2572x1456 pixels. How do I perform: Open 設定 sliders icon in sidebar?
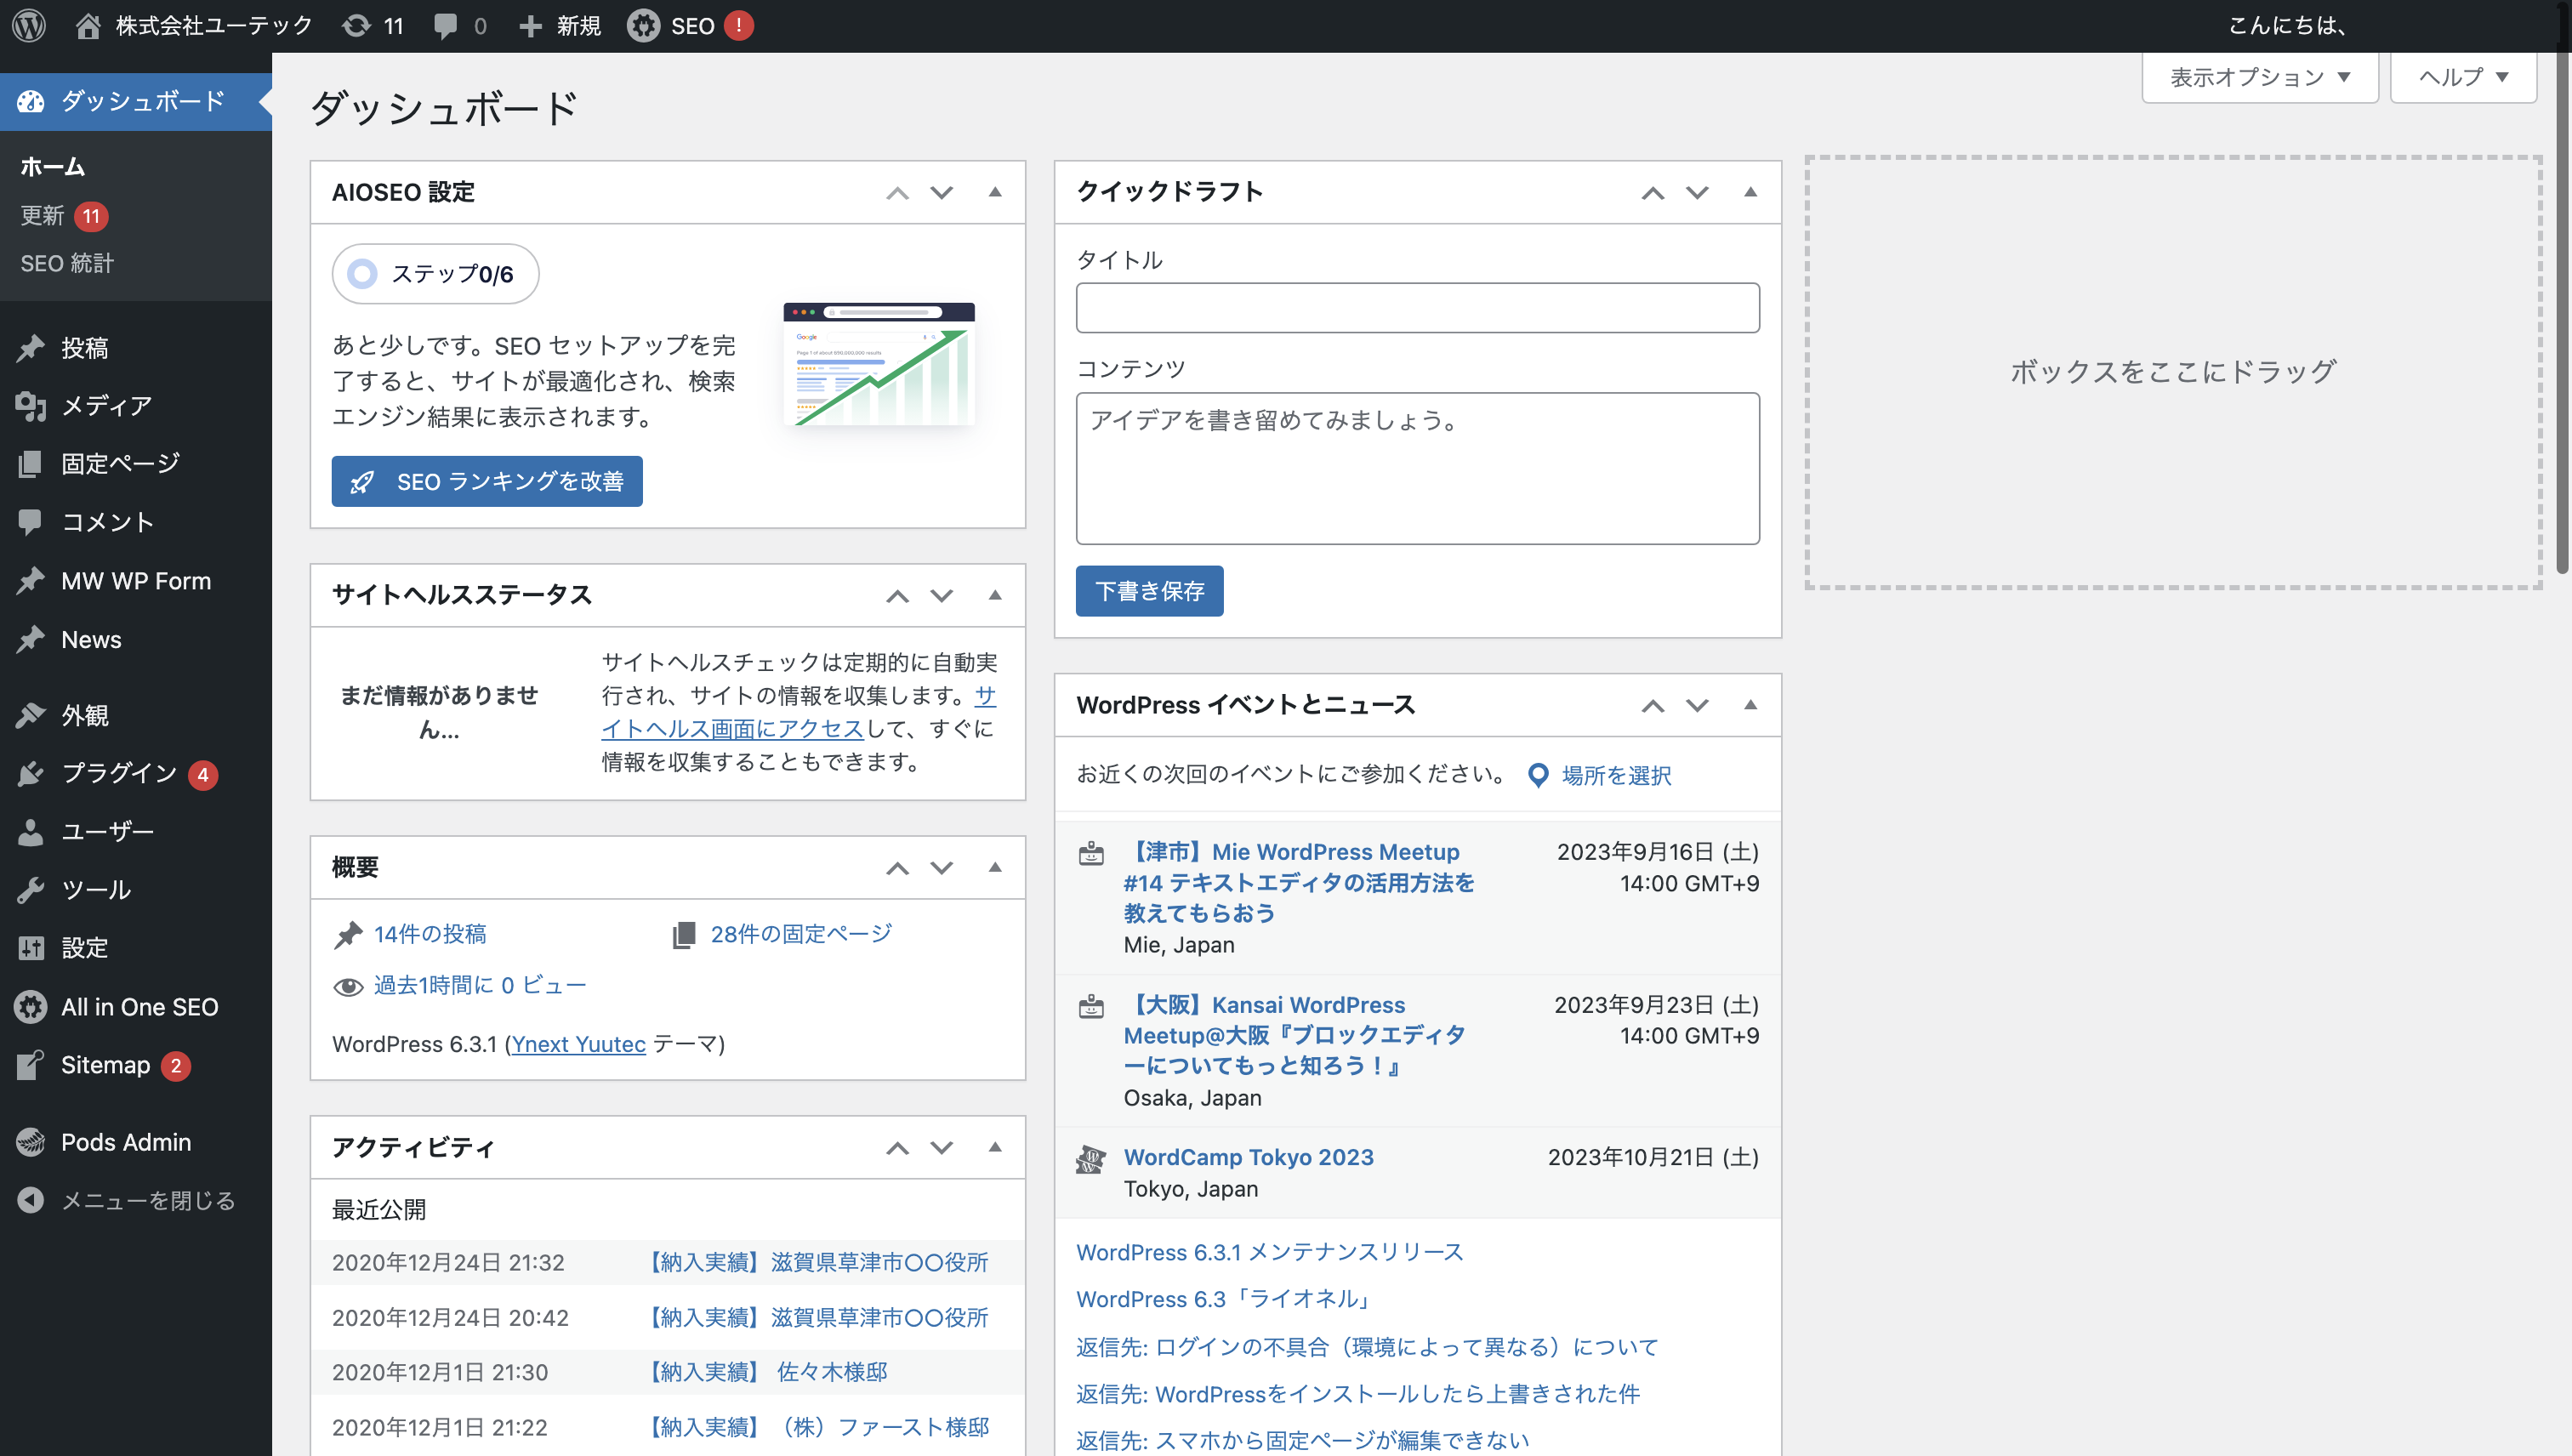click(x=31, y=947)
